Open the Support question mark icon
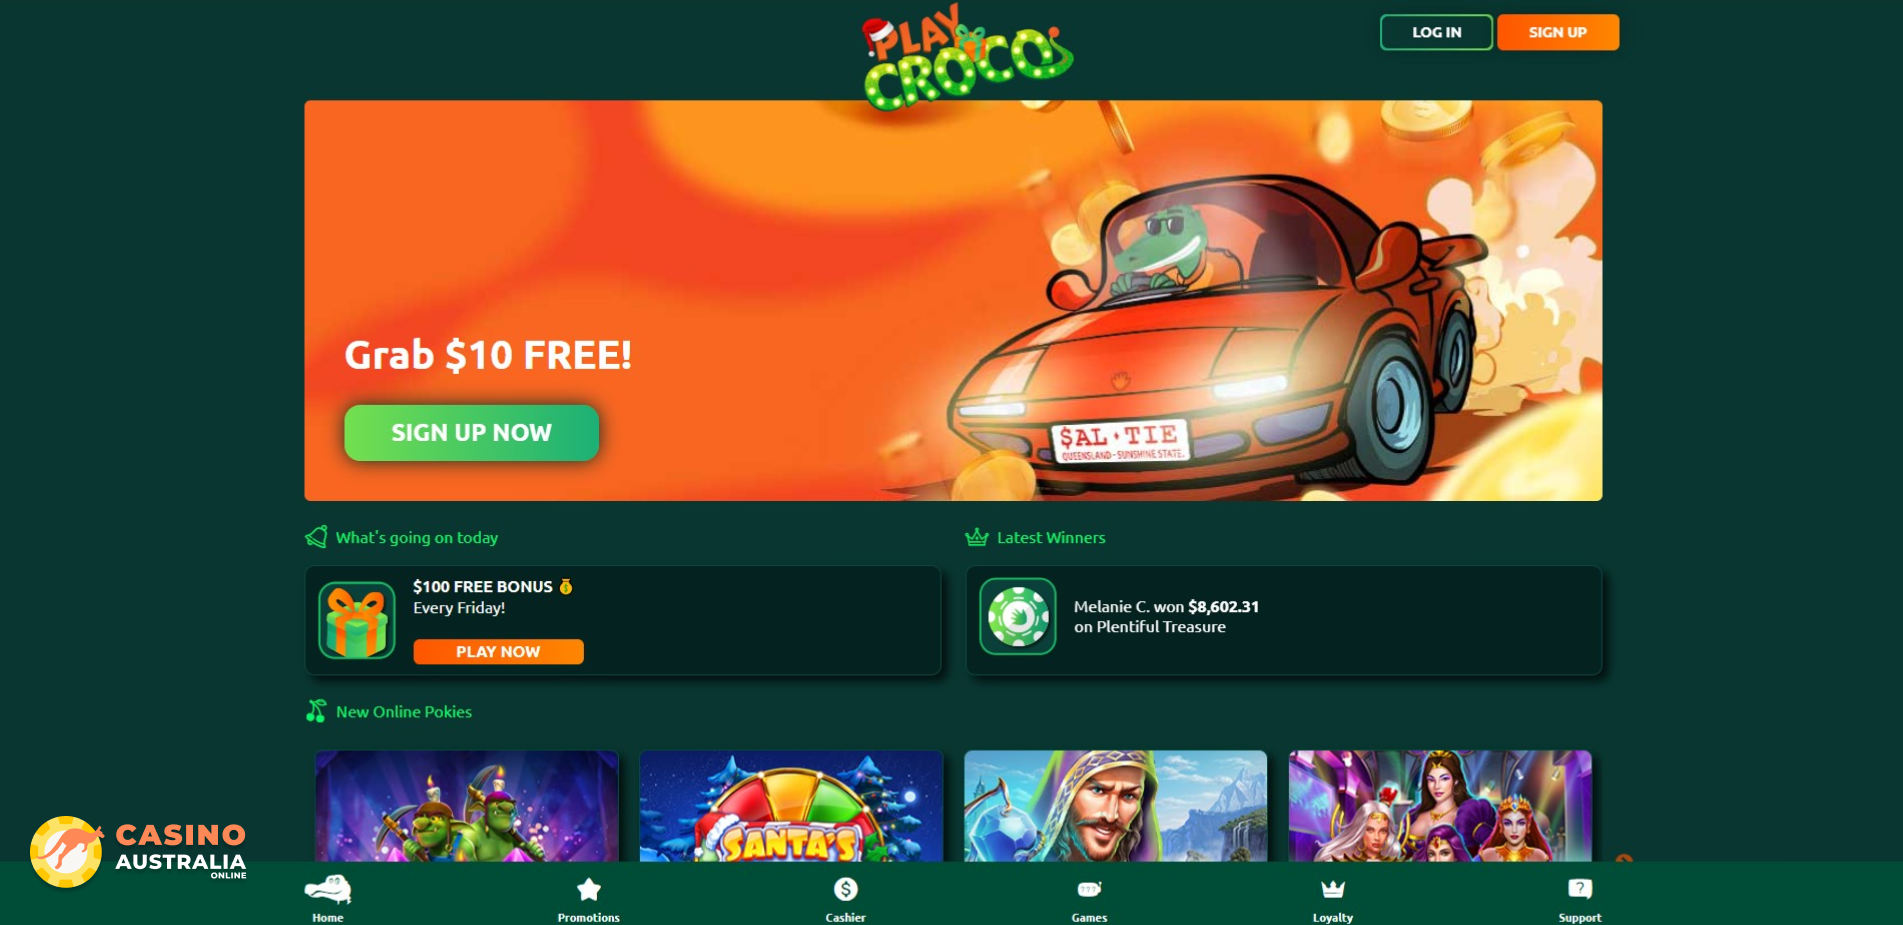The image size is (1903, 925). pos(1580,889)
